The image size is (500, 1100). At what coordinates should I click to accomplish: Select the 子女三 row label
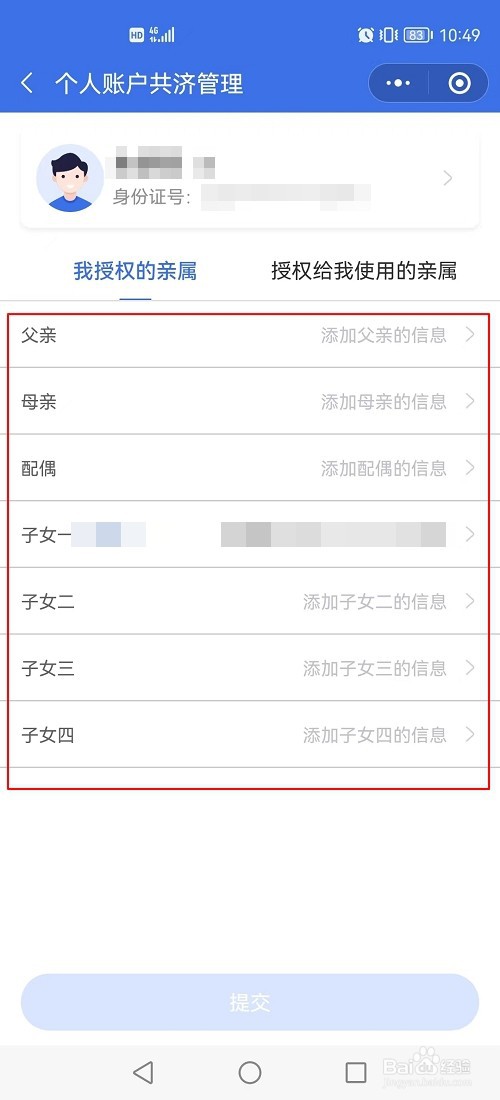pyautogui.click(x=48, y=668)
